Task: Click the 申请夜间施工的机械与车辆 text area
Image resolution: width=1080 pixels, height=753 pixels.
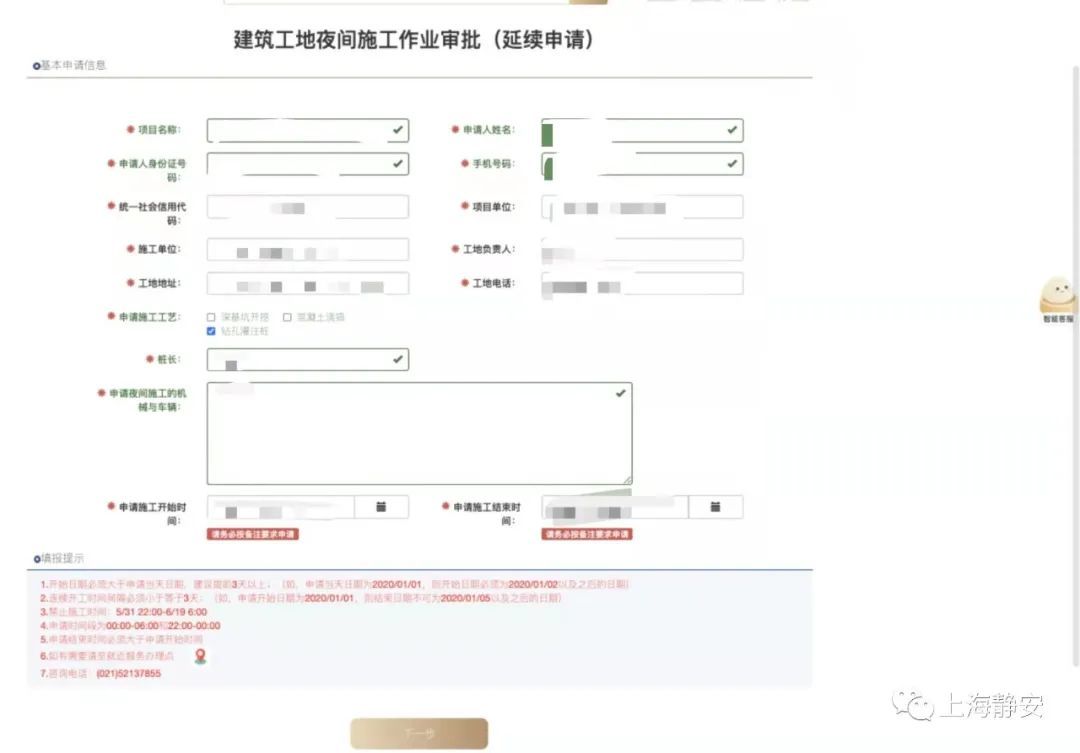Action: pyautogui.click(x=419, y=433)
